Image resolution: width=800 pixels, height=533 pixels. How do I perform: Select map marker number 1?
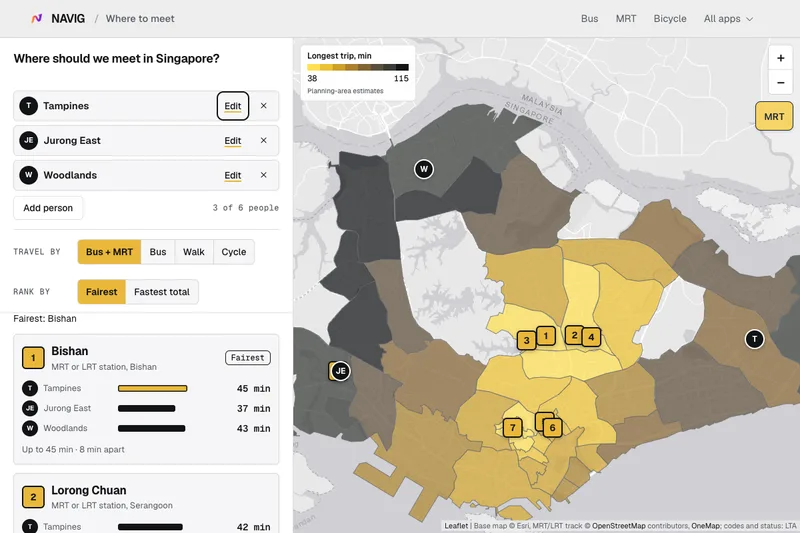click(x=546, y=336)
